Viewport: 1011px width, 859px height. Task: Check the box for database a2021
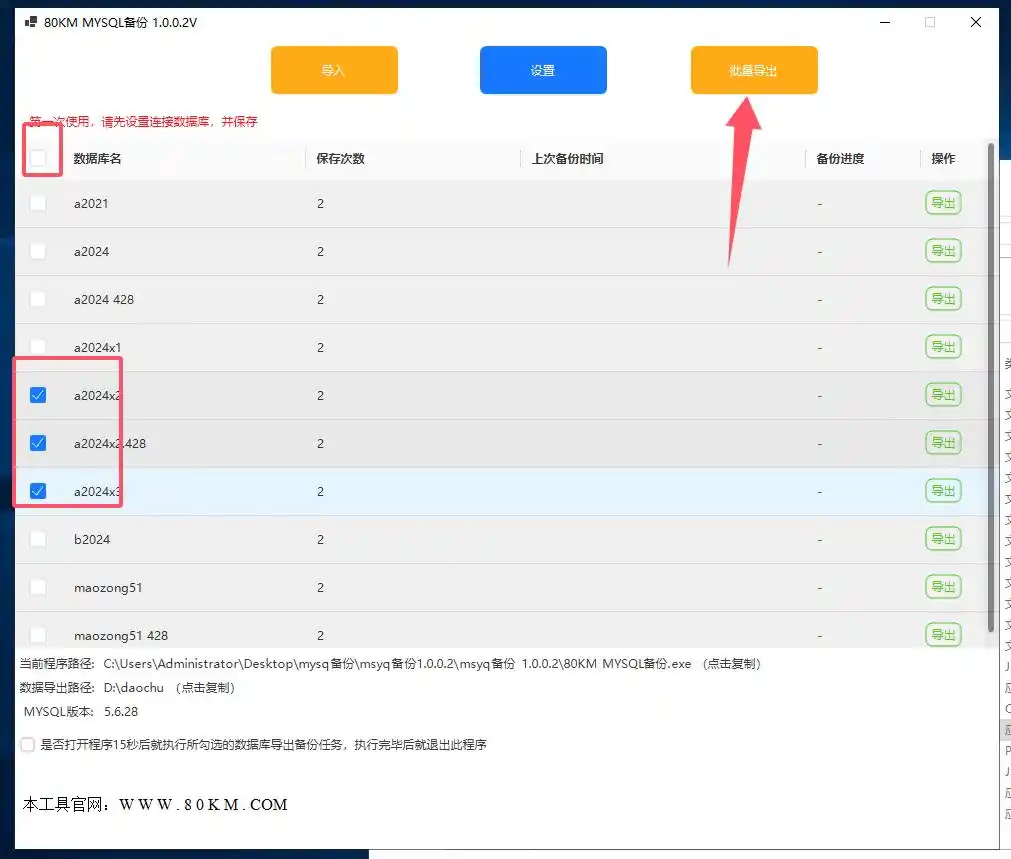(x=38, y=203)
